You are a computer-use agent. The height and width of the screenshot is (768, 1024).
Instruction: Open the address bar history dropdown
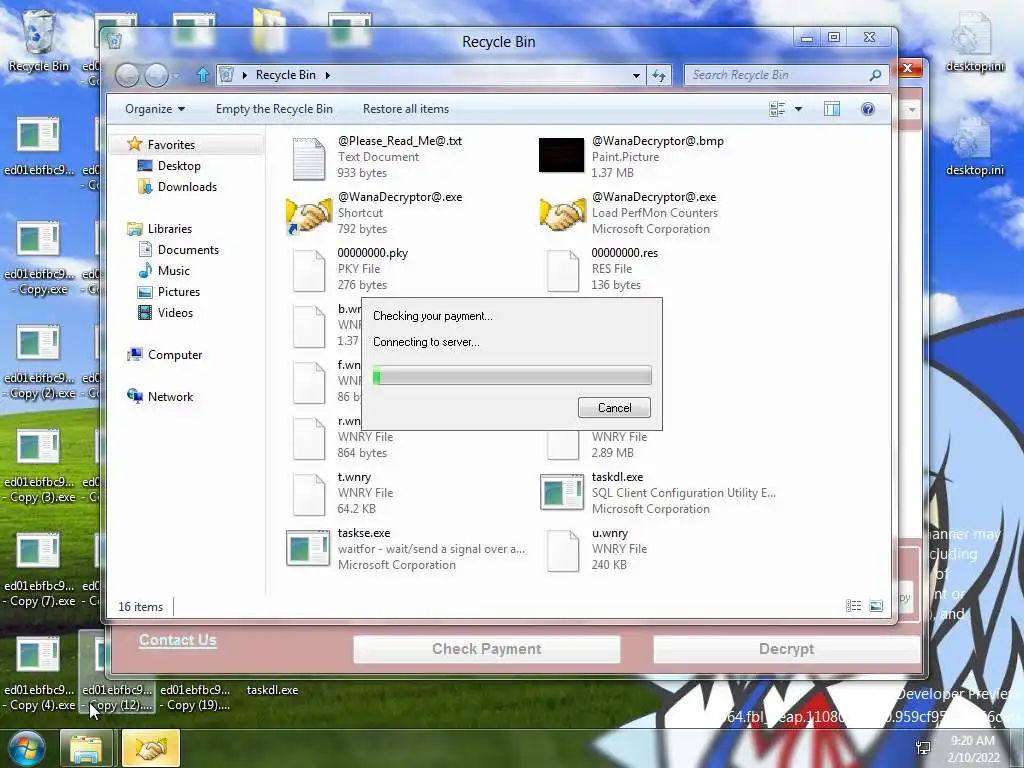coord(636,76)
